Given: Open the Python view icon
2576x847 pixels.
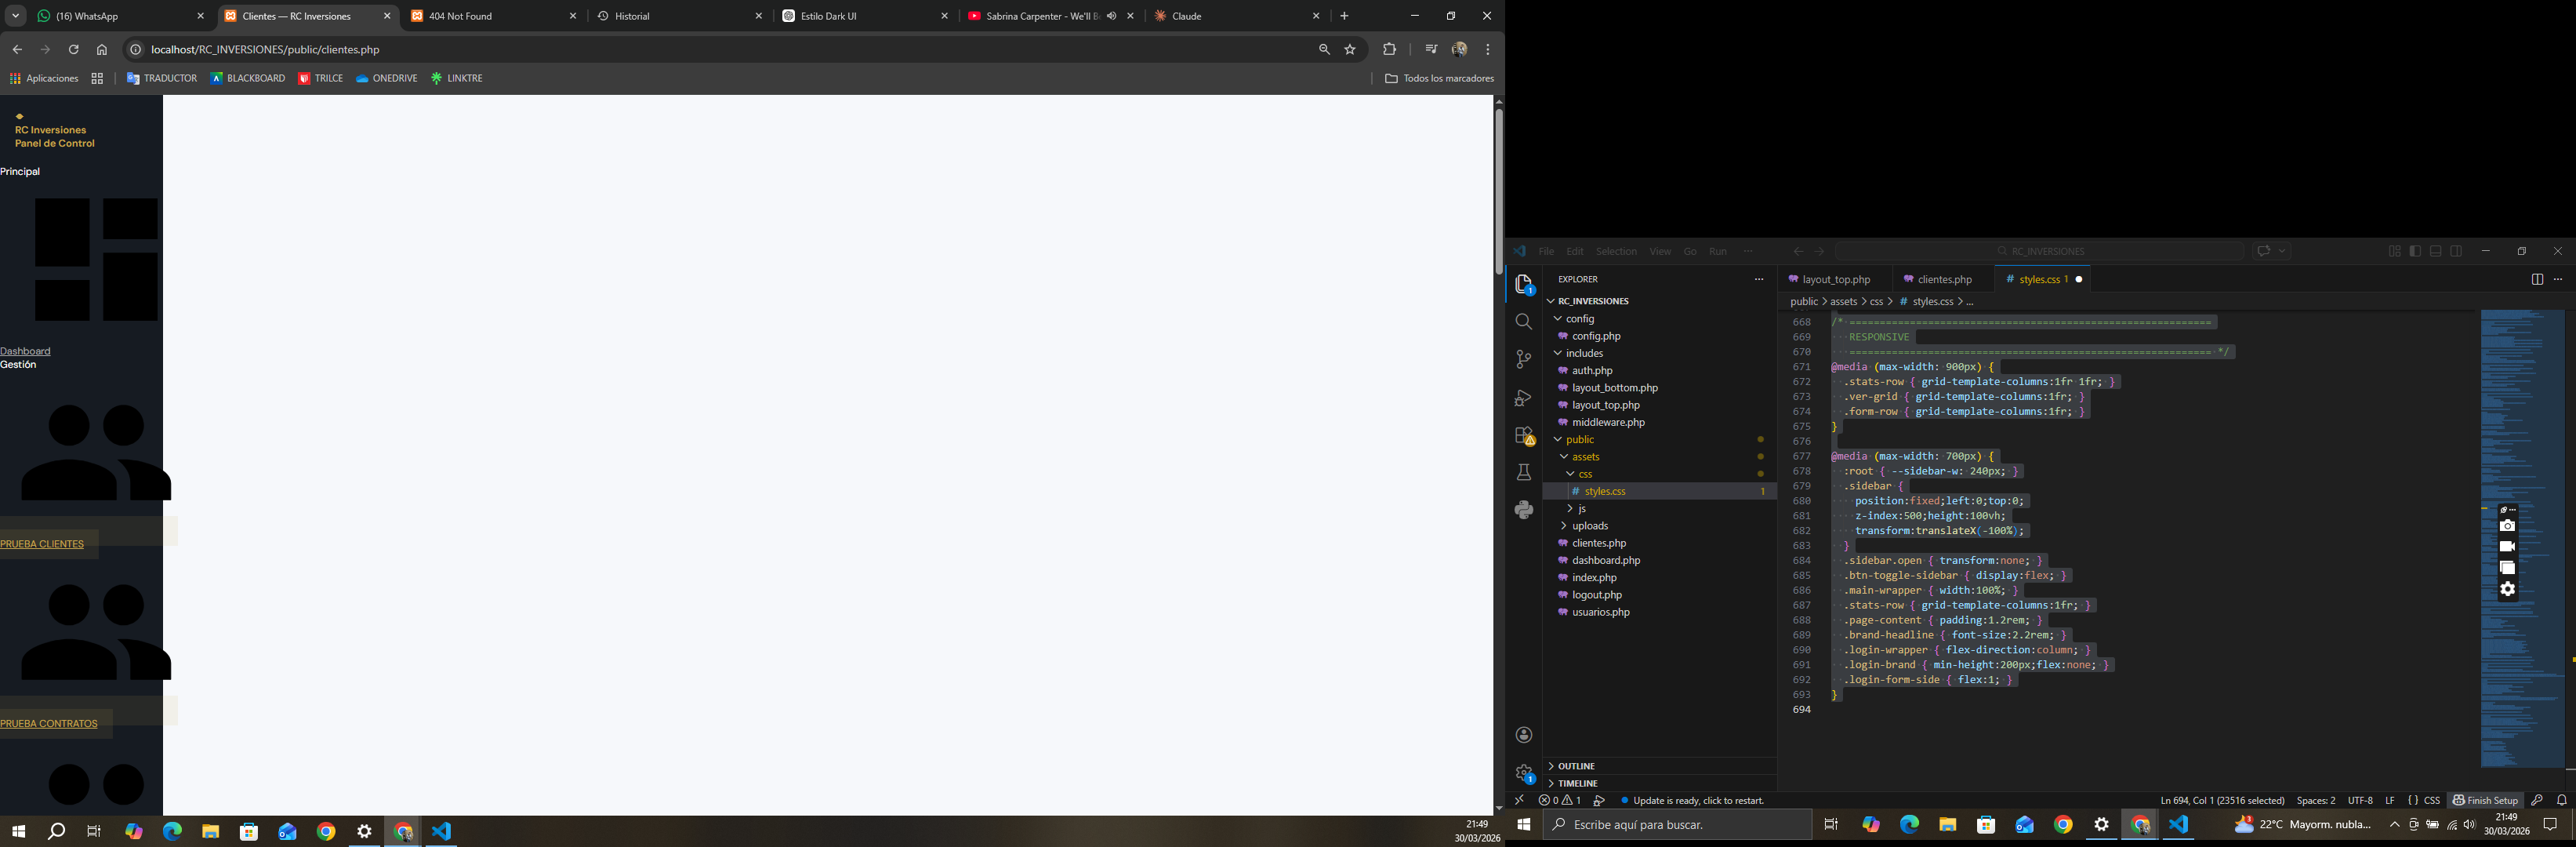Looking at the screenshot, I should point(1523,510).
